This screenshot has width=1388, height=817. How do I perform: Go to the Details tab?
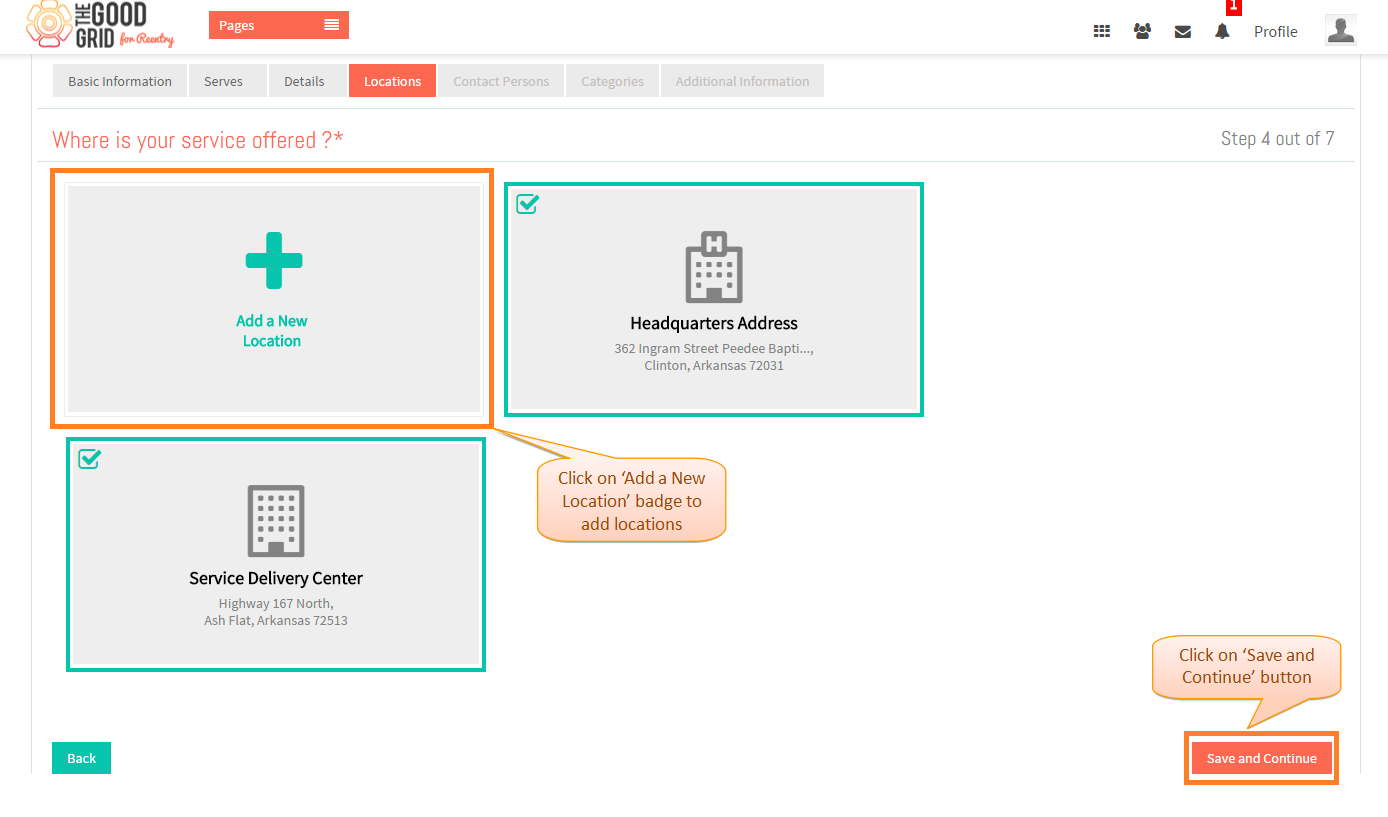pyautogui.click(x=304, y=81)
